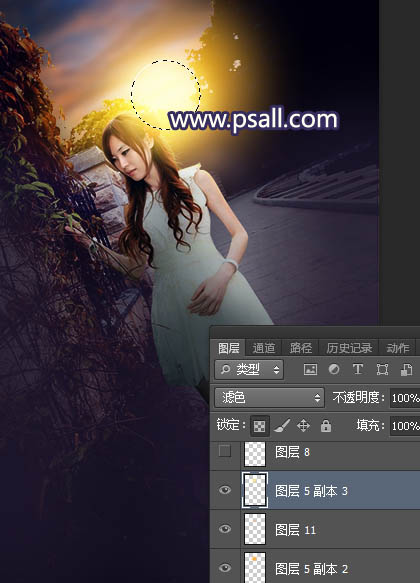The image size is (420, 583).
Task: Filter layers by pixel image icon
Action: (x=310, y=369)
